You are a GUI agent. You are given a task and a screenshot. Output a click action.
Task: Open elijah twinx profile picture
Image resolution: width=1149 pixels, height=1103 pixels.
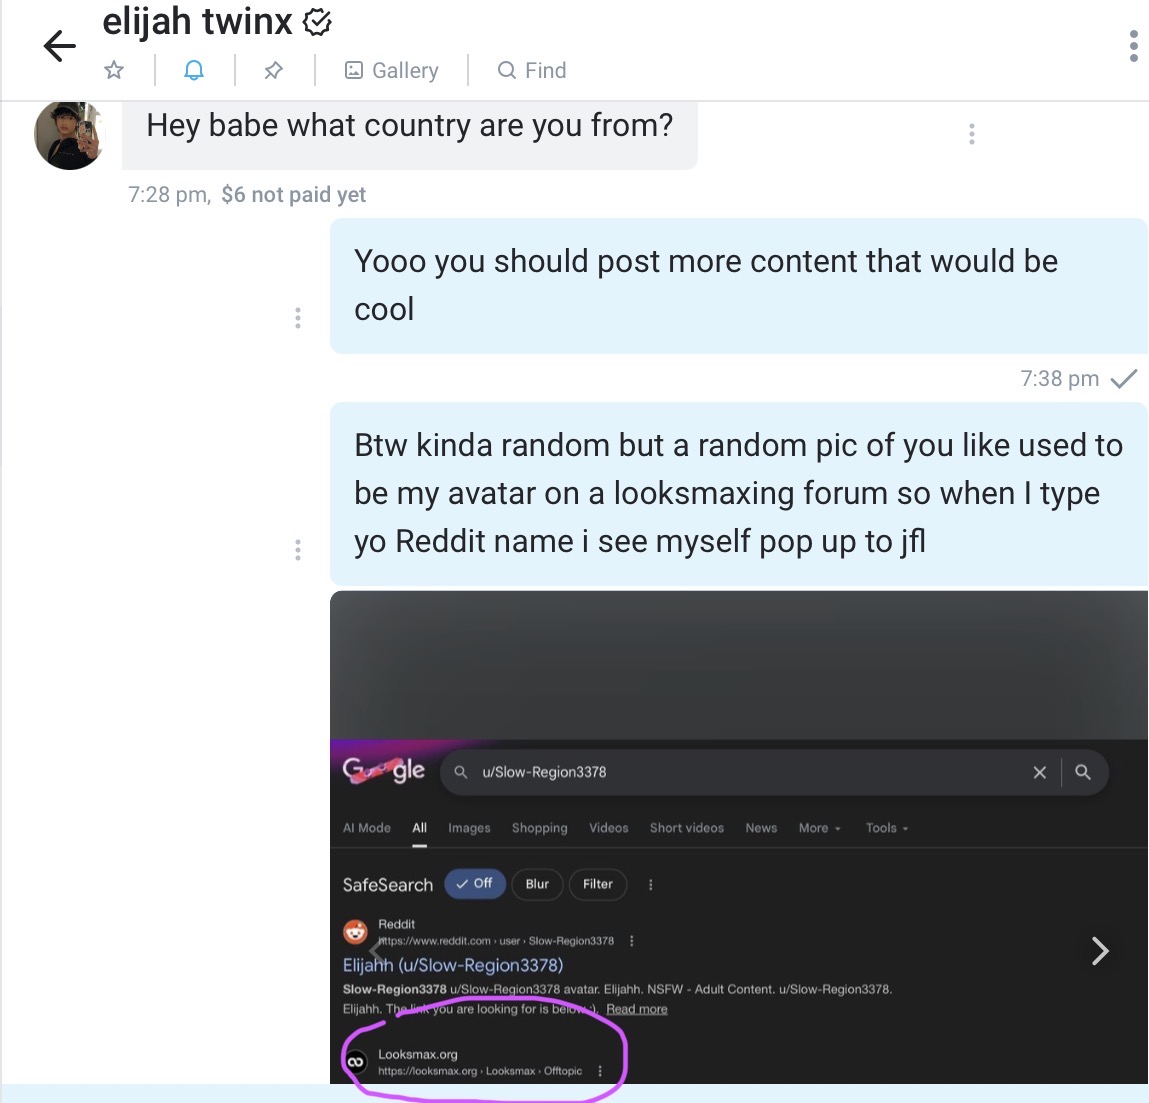70,135
